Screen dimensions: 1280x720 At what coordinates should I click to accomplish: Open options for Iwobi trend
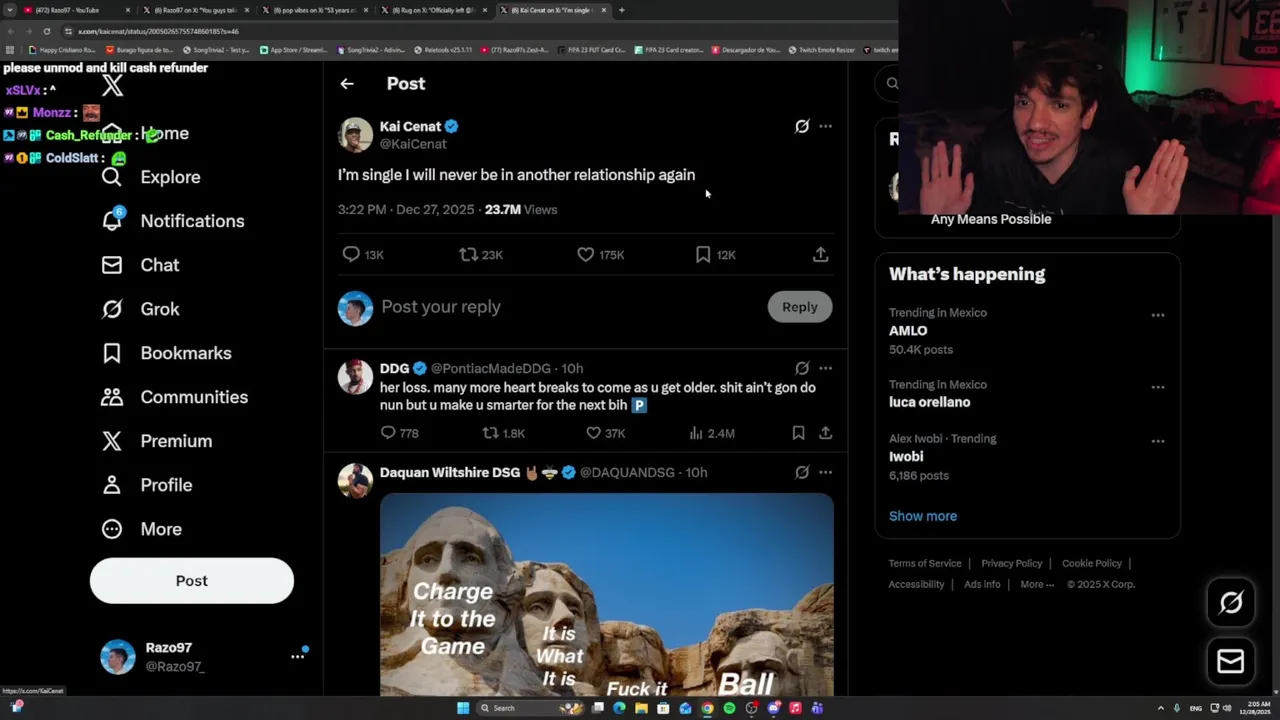point(1158,441)
